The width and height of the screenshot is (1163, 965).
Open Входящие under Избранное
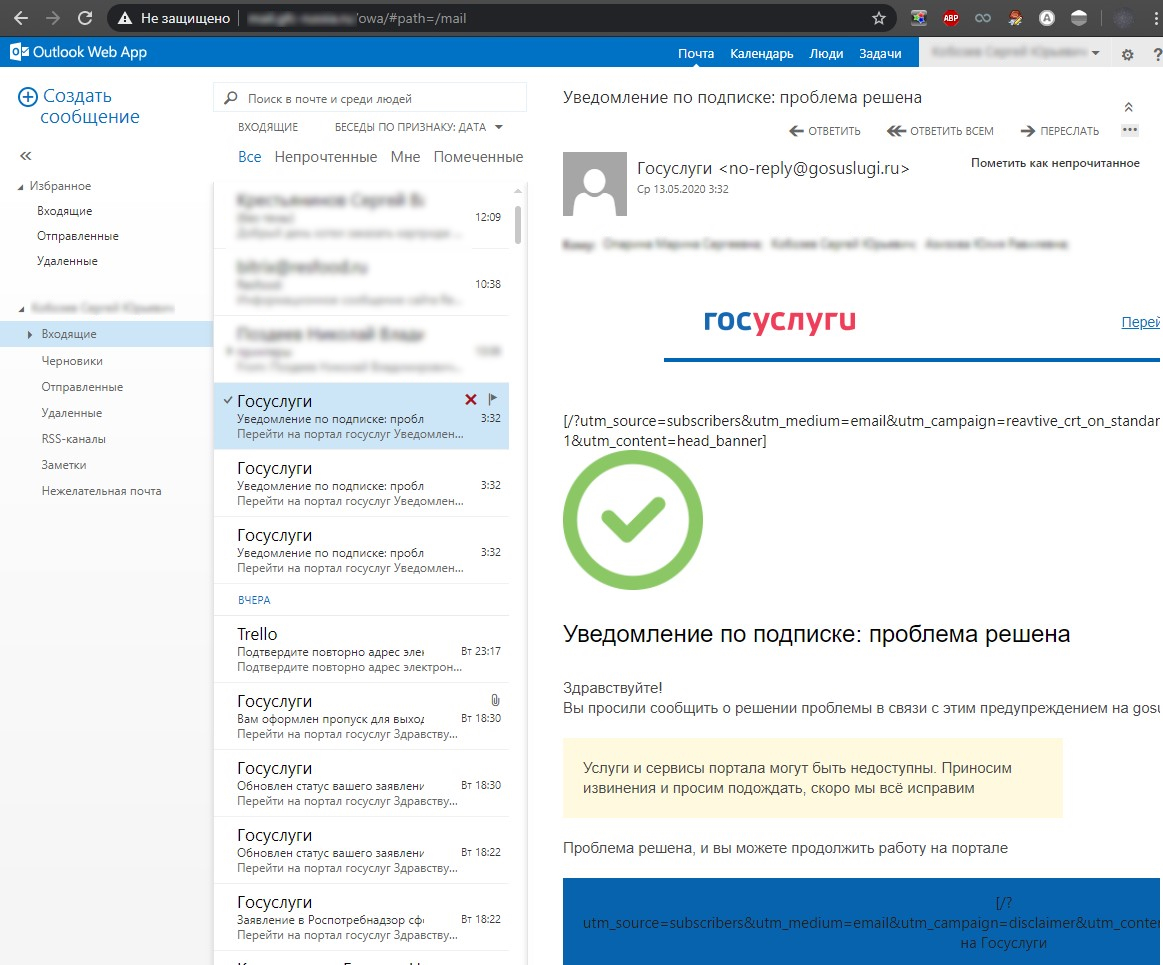(x=65, y=211)
